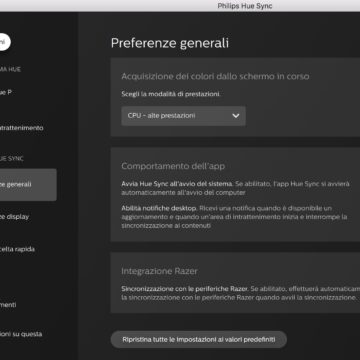
Task: Click 'Avvia Hue Sync all'avvio del sistema' text
Action: click(177, 184)
